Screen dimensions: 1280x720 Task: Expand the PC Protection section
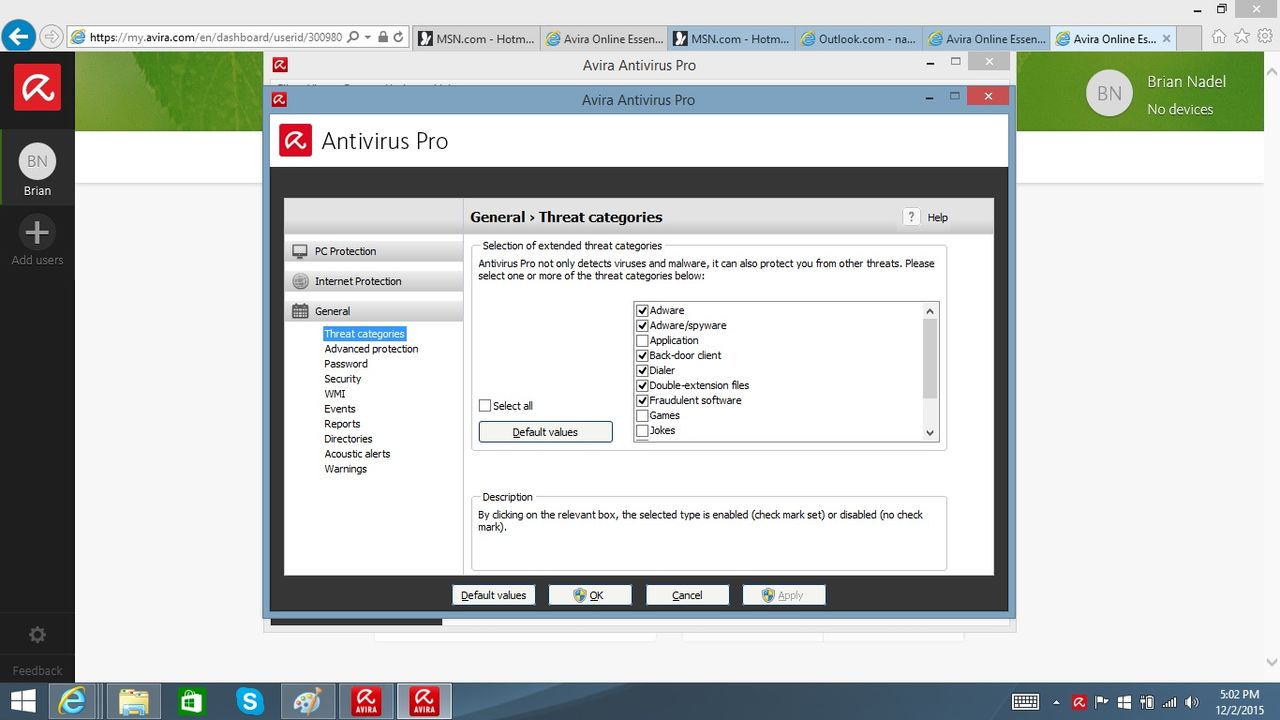click(x=374, y=251)
